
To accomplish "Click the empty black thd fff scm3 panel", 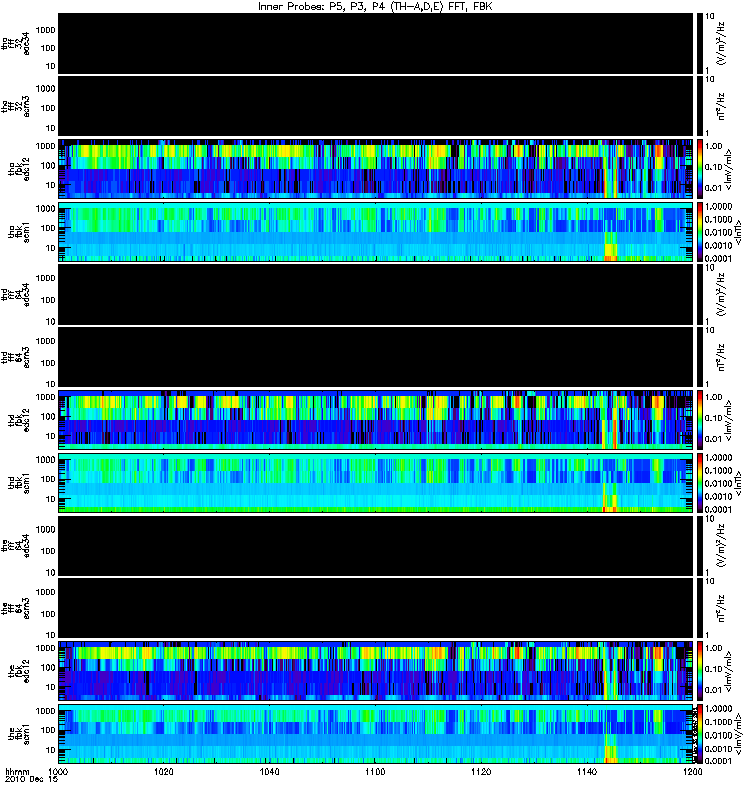I will 375,357.
